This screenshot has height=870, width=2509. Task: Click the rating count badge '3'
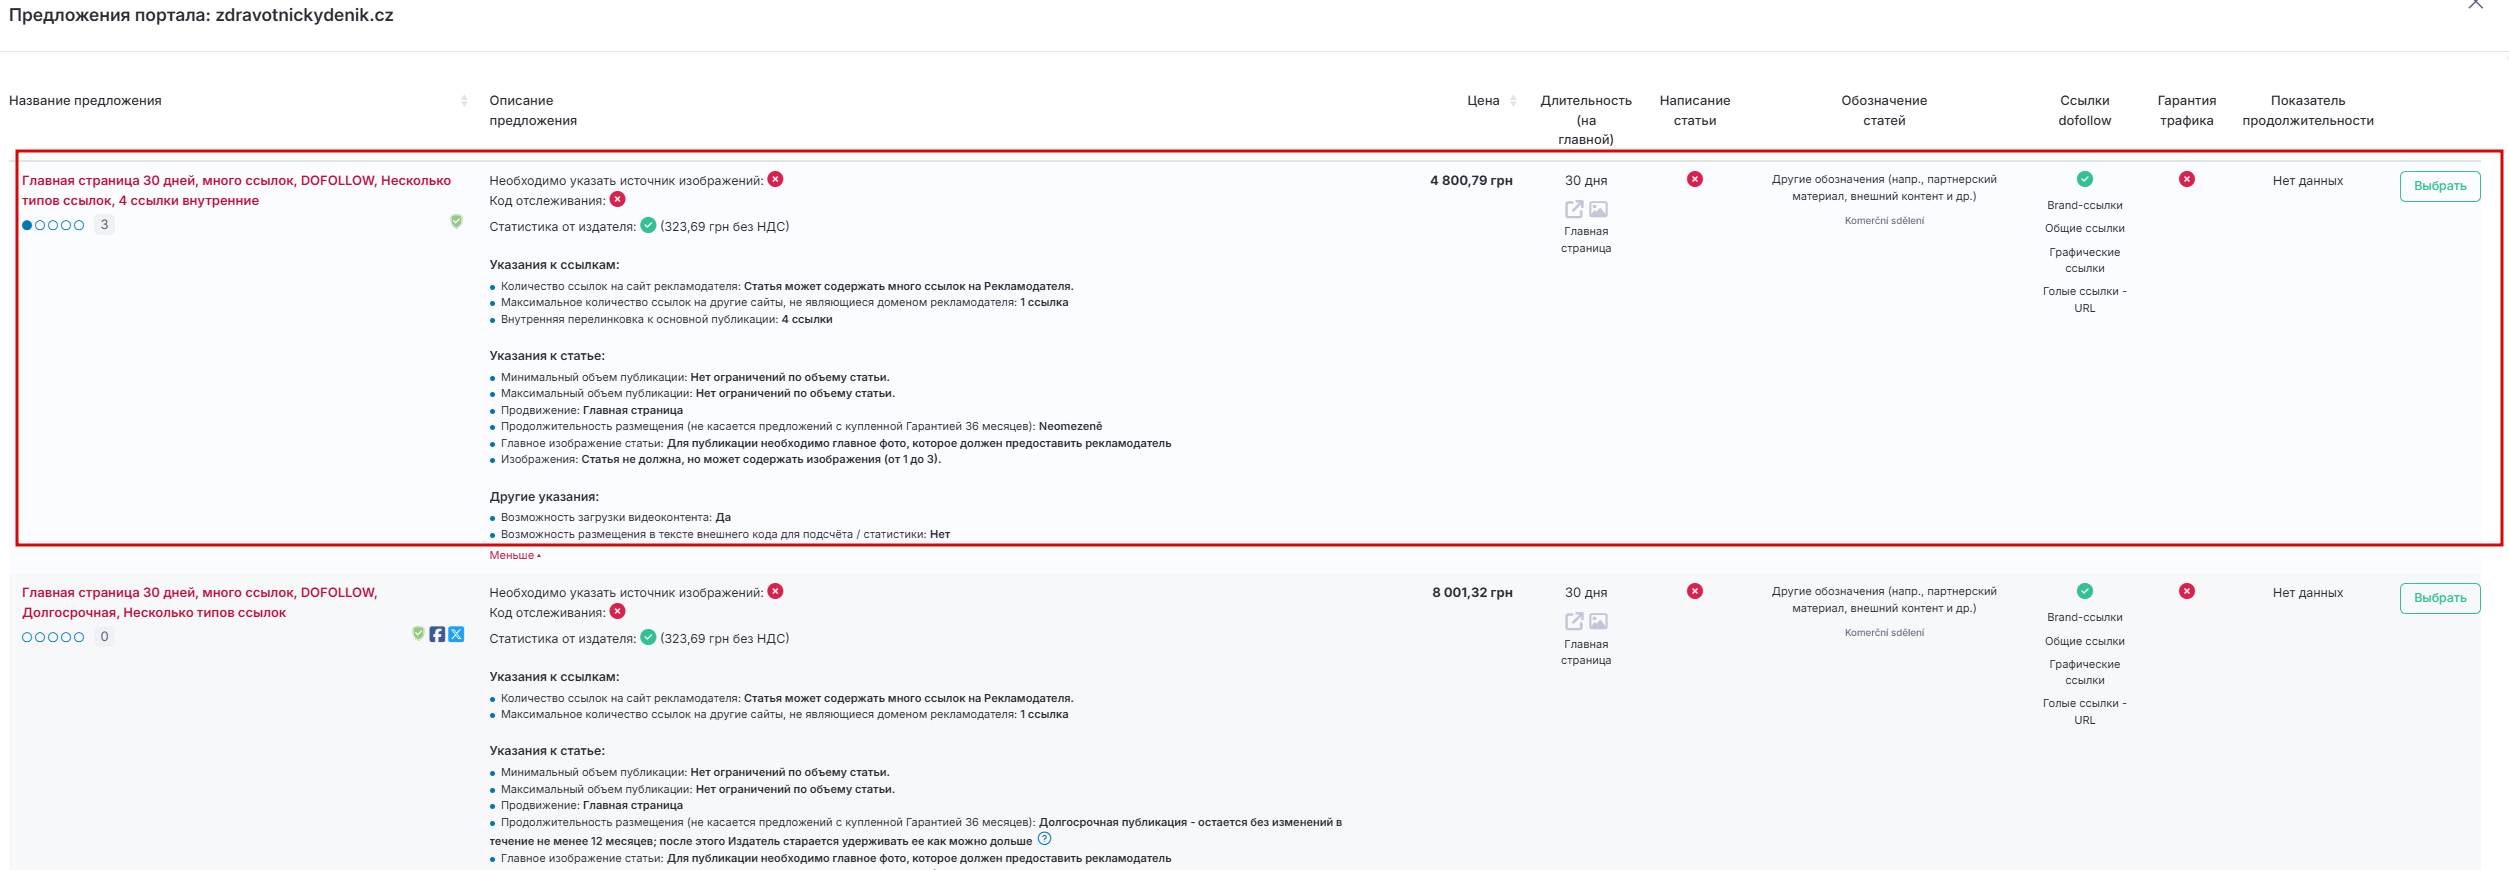click(x=104, y=225)
